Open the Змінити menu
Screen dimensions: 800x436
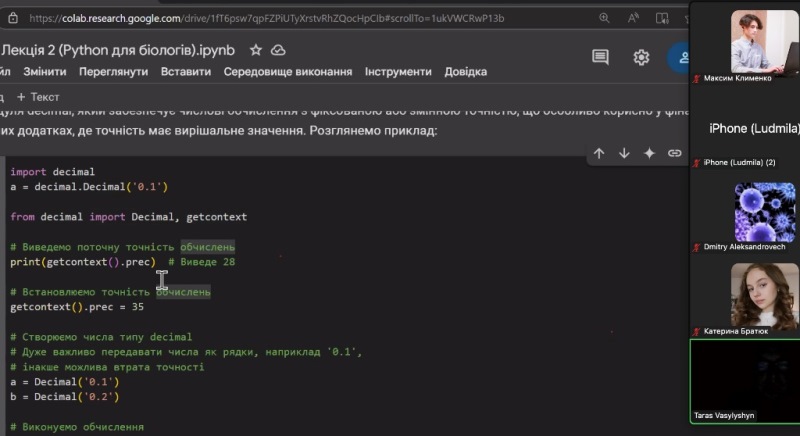tap(45, 72)
